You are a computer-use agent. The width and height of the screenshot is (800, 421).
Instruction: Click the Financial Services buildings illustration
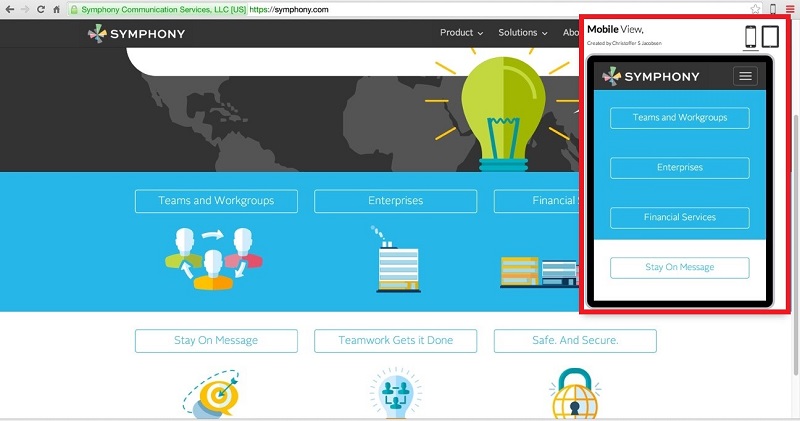pyautogui.click(x=539, y=271)
